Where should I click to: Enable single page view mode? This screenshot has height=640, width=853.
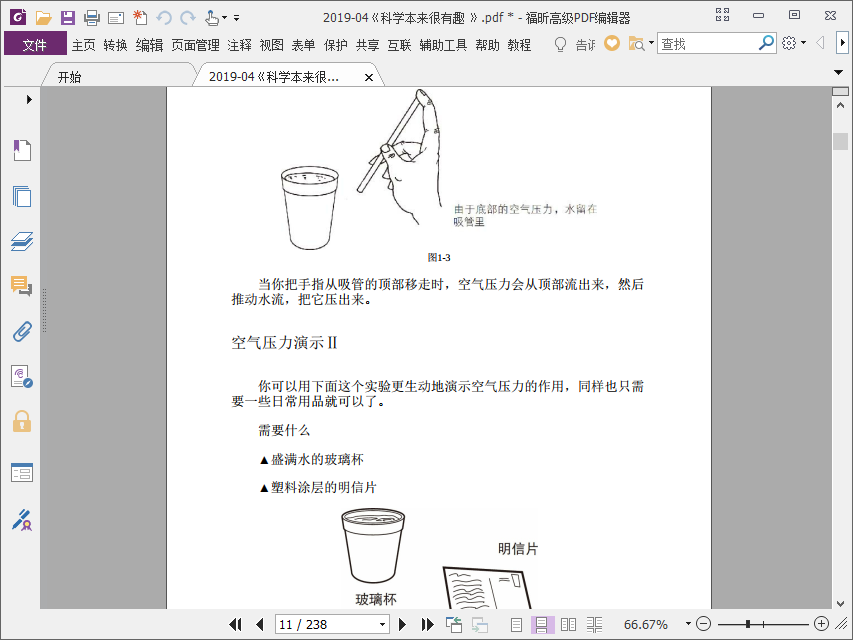[516, 624]
